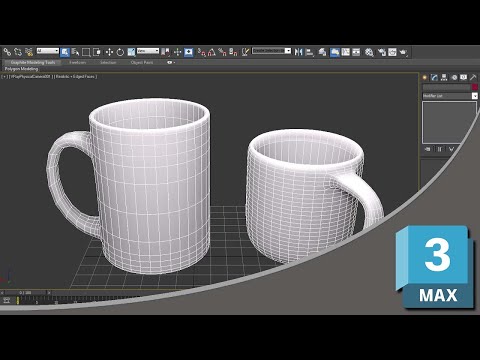Activate the Select and Move tool

(x=109, y=52)
